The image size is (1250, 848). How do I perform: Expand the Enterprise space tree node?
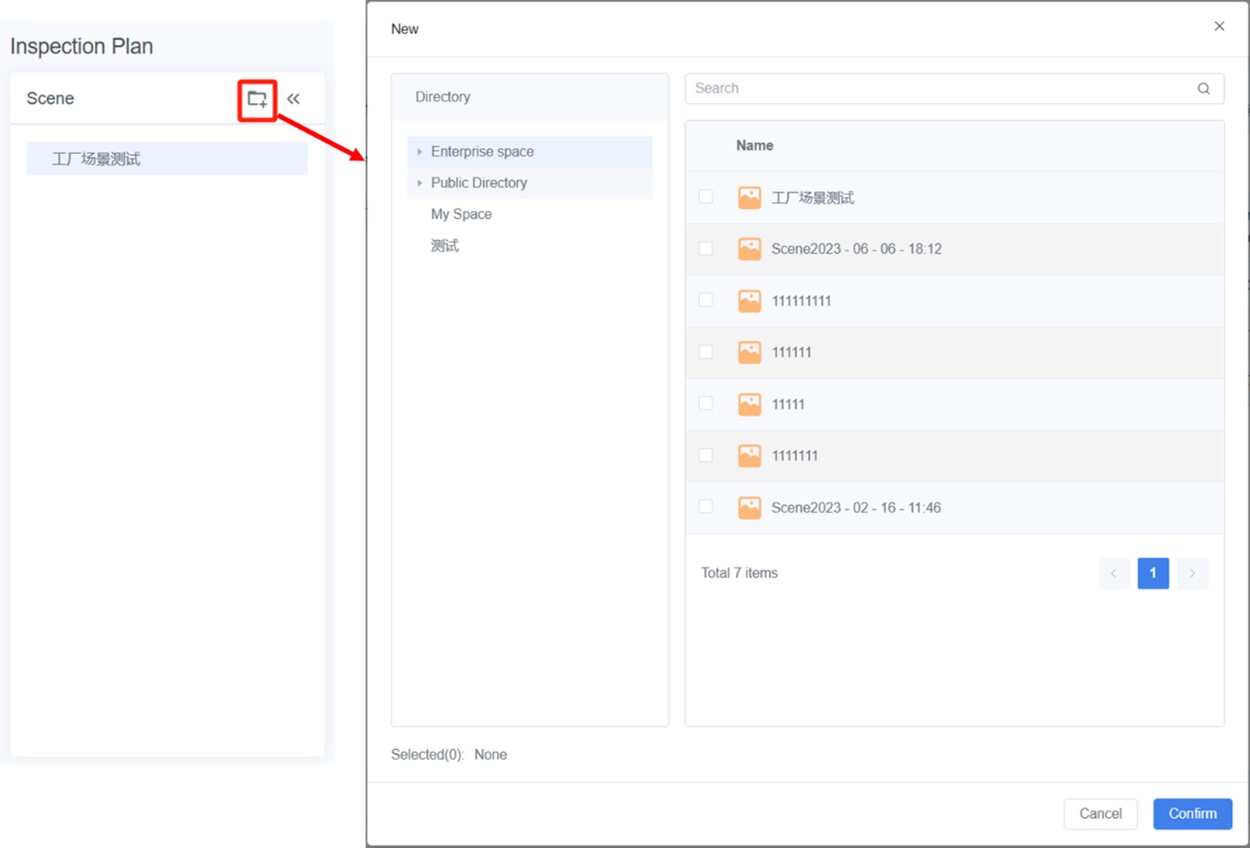[x=420, y=151]
